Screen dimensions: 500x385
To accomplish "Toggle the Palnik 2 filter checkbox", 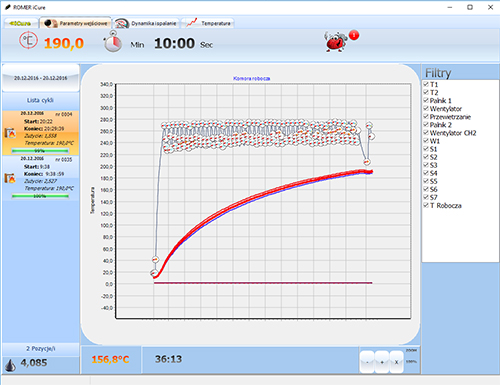I will click(x=426, y=124).
